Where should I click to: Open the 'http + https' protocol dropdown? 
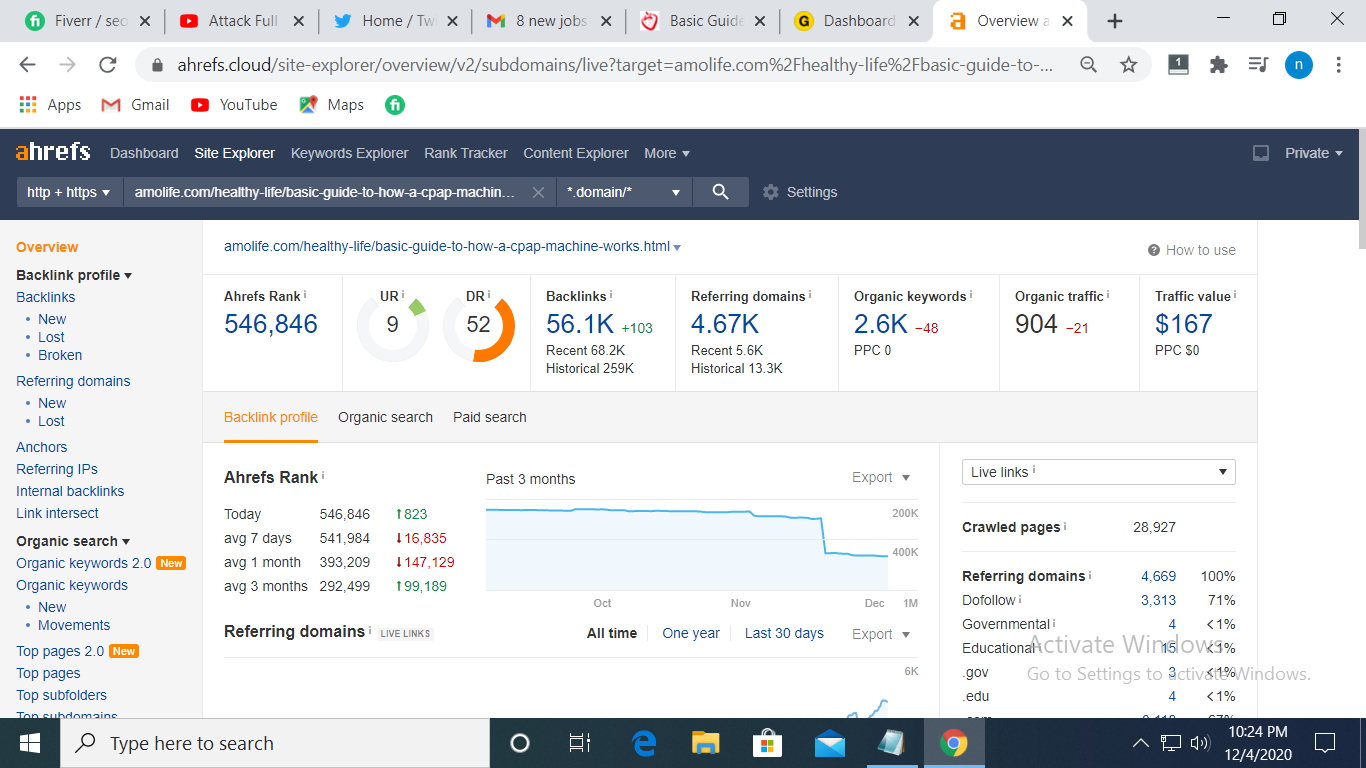[x=68, y=191]
